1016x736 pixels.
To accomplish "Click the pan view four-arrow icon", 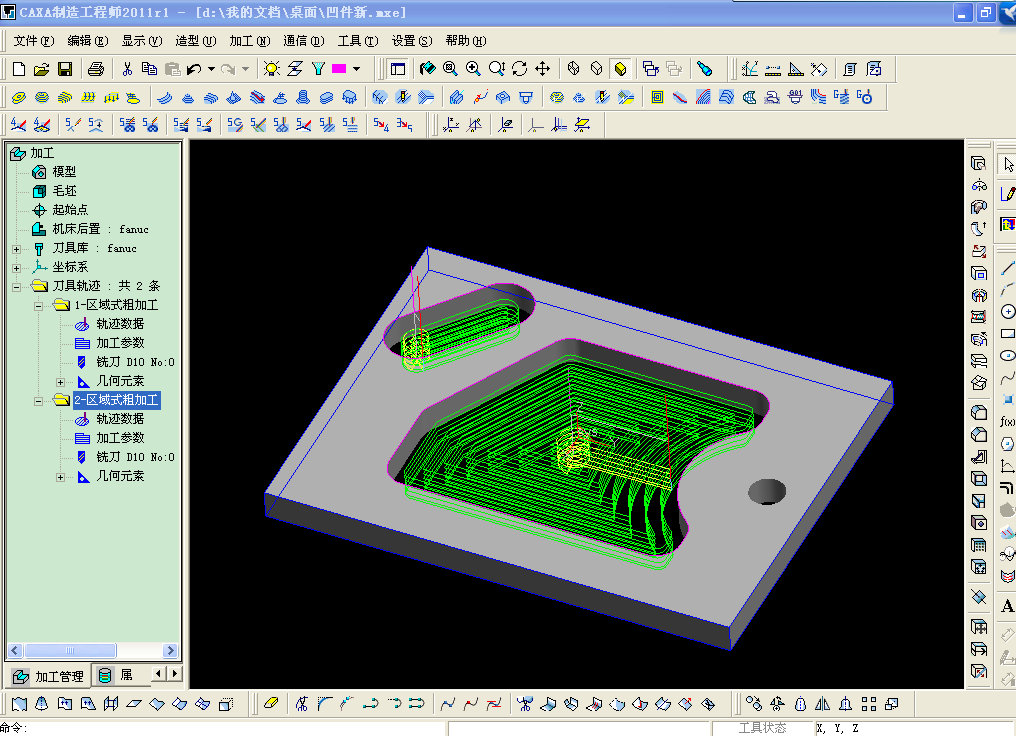I will [543, 69].
